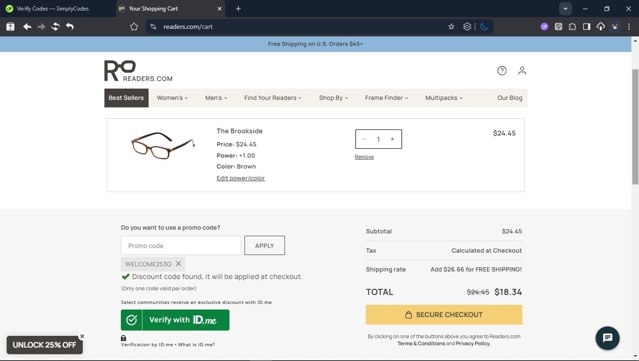Image resolution: width=639 pixels, height=361 pixels.
Task: Click The Brookside glasses thumbnail
Action: tap(163, 145)
